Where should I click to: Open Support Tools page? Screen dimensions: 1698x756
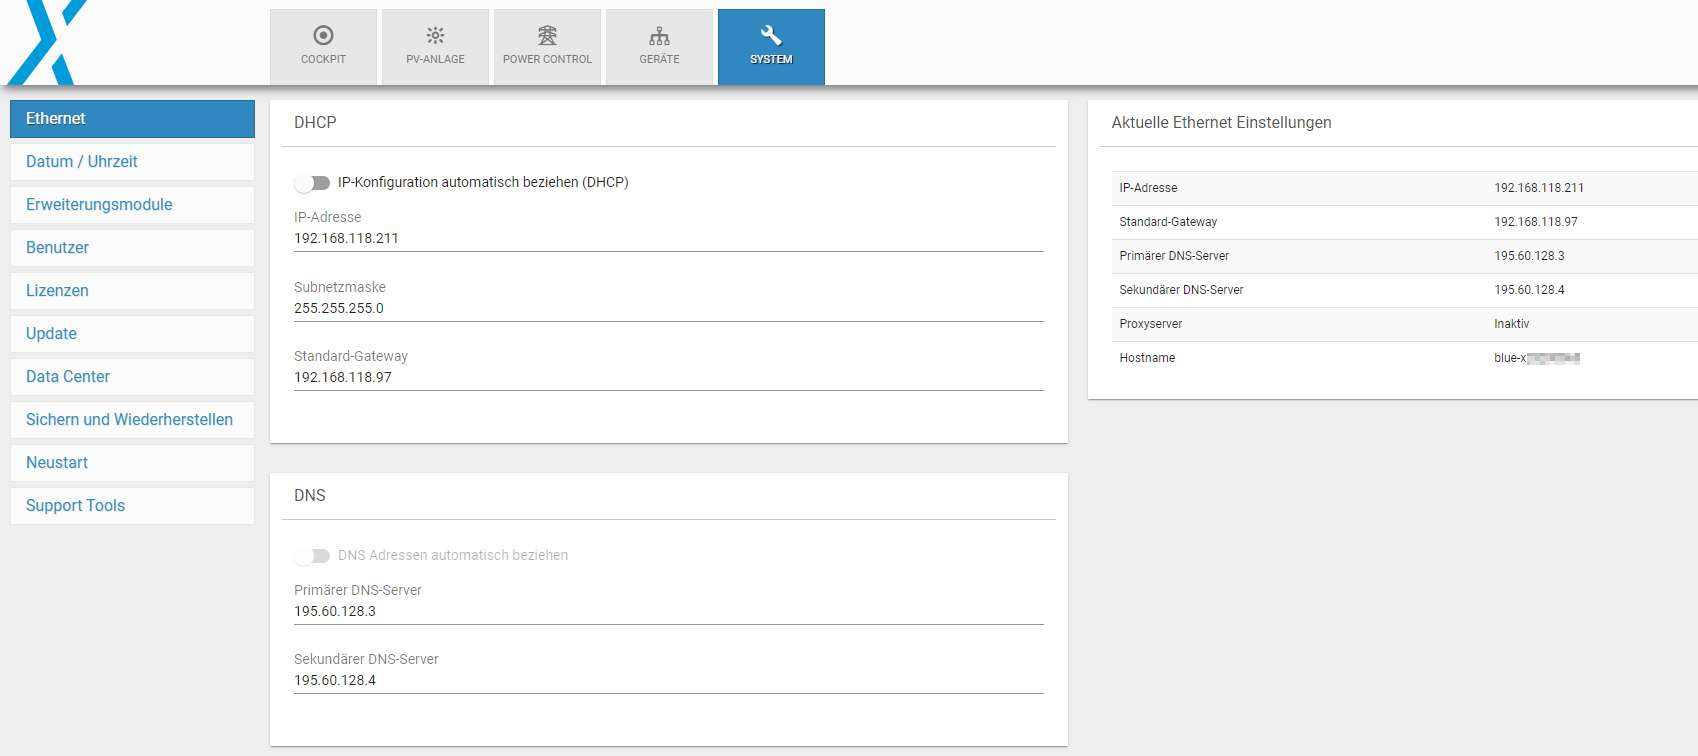coord(132,505)
